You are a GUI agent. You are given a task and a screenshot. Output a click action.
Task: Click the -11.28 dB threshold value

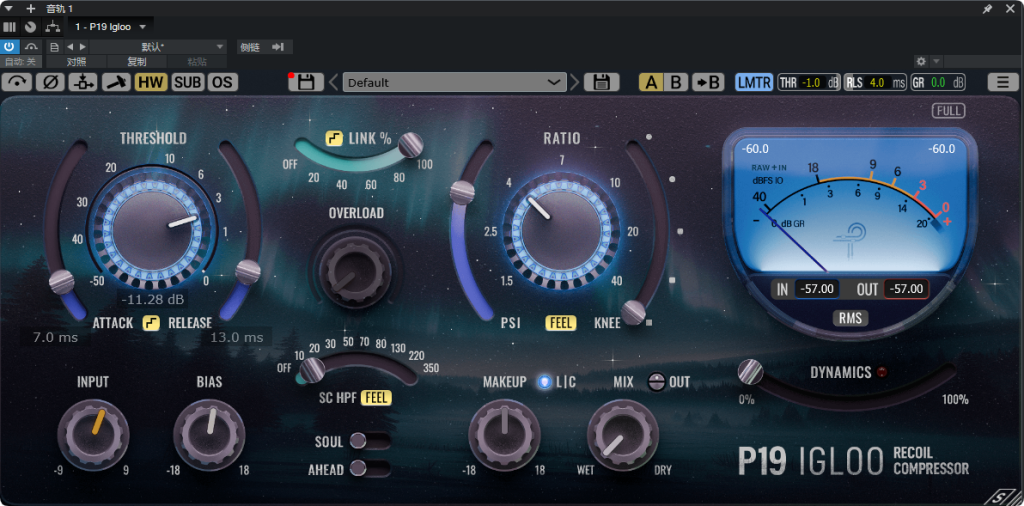coord(152,299)
